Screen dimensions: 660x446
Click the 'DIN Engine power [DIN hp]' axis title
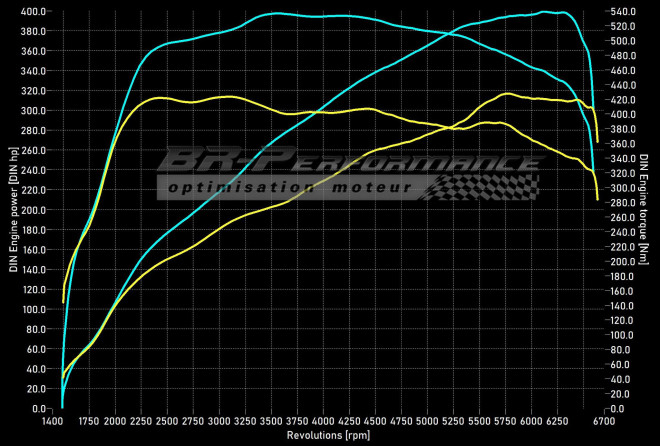(x=14, y=210)
